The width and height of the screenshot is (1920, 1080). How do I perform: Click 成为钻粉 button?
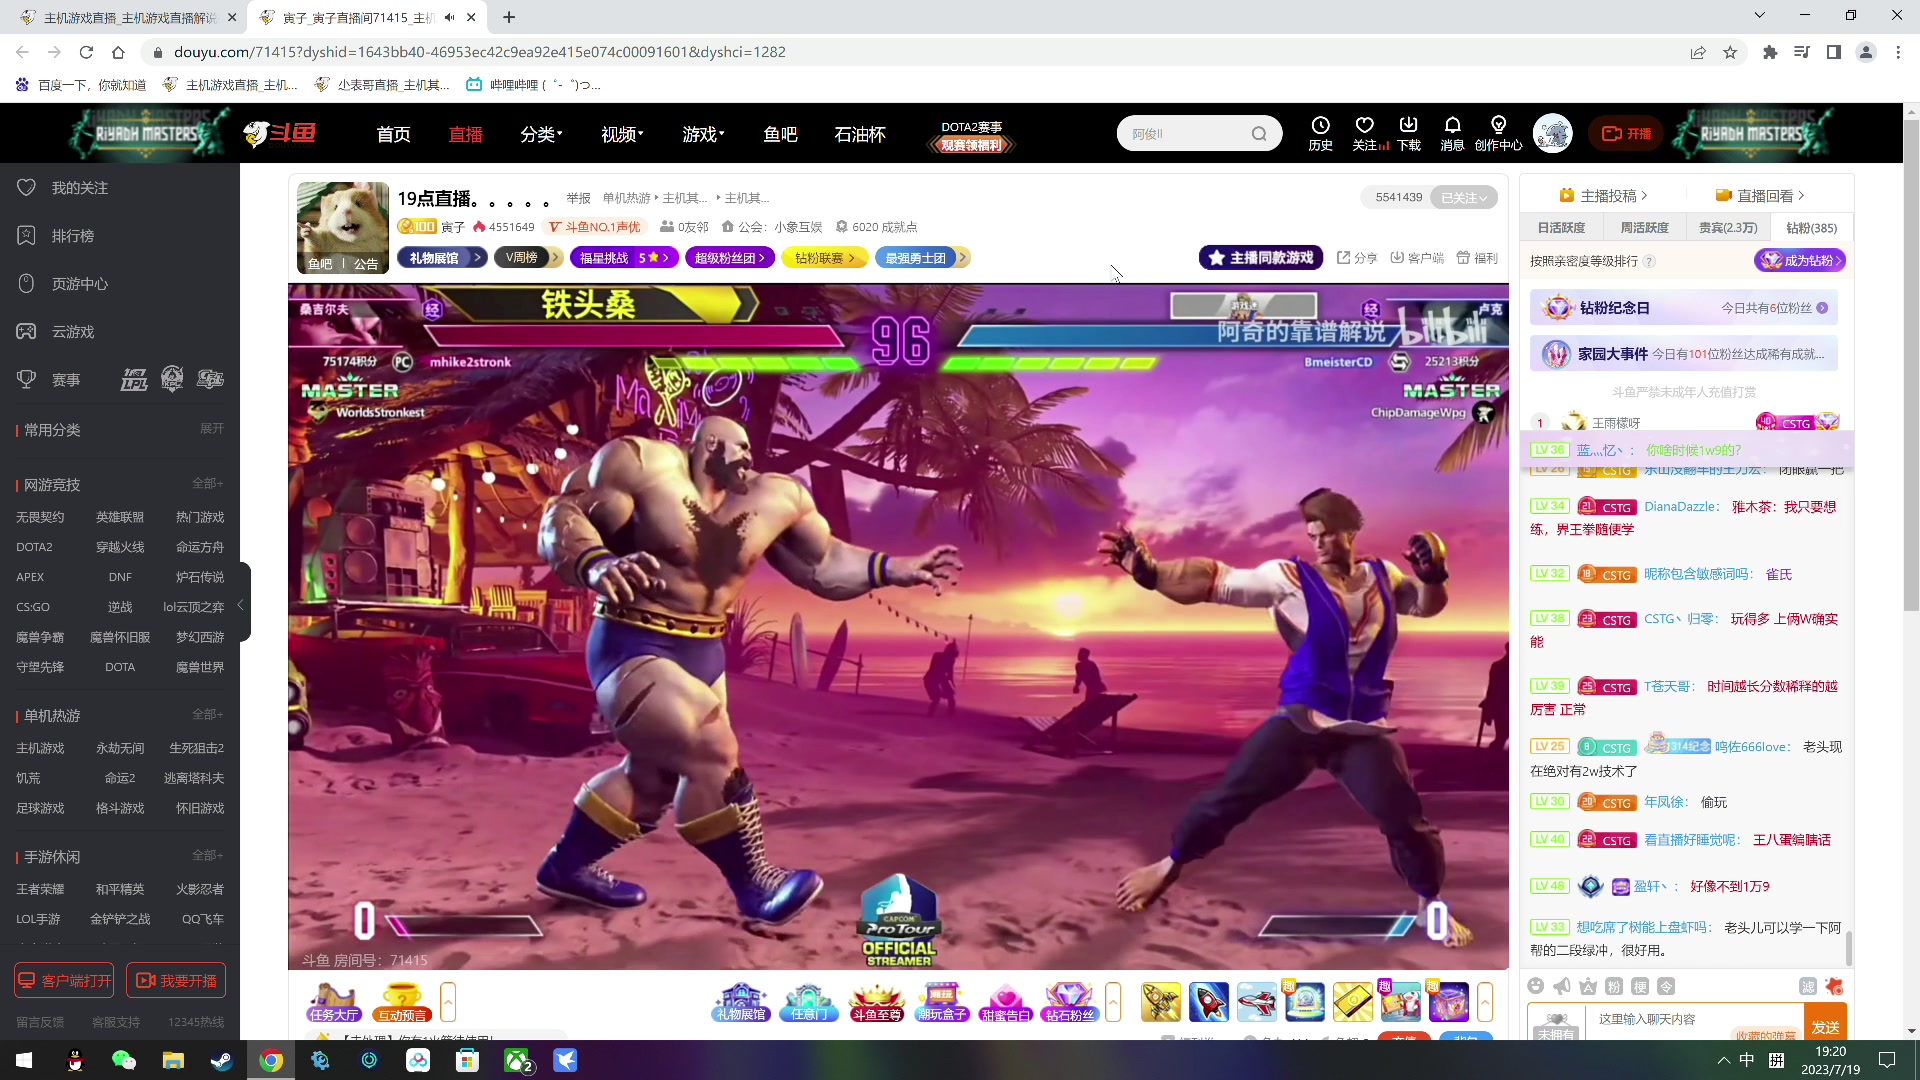(1800, 261)
